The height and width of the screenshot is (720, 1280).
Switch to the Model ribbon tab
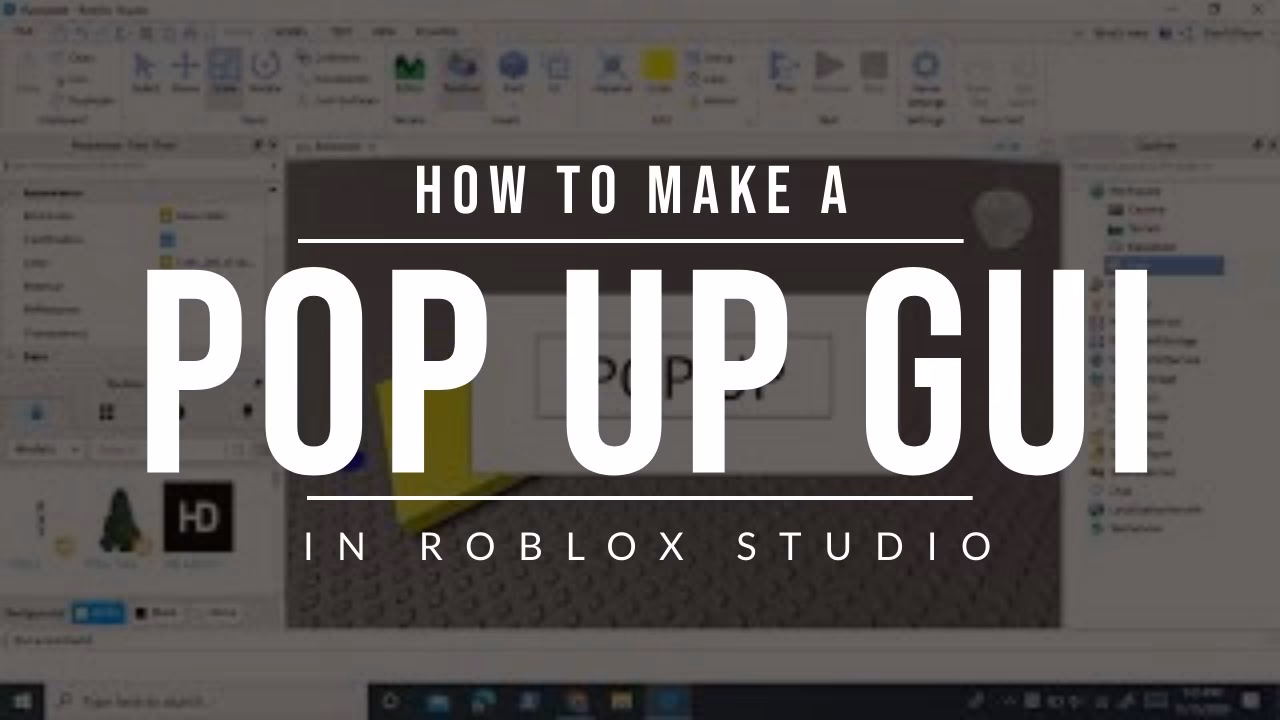click(x=291, y=31)
